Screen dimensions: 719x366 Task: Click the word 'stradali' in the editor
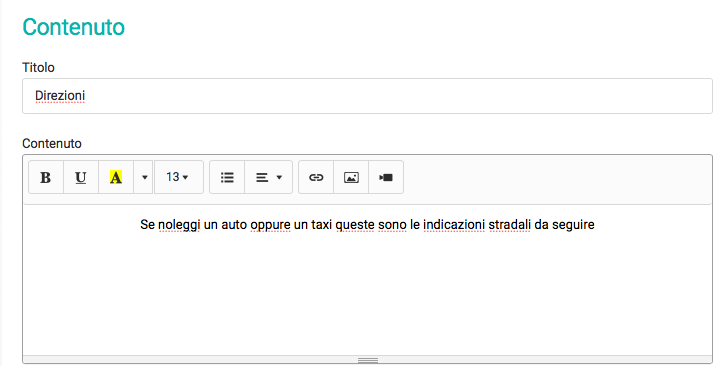click(x=509, y=225)
